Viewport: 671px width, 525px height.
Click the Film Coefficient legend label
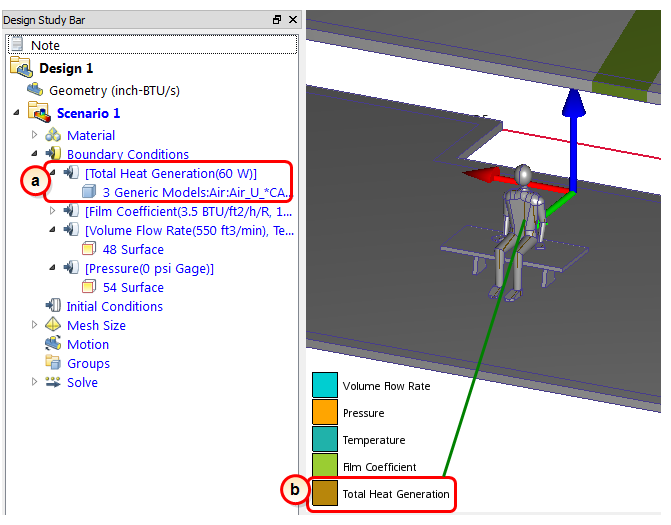(379, 467)
